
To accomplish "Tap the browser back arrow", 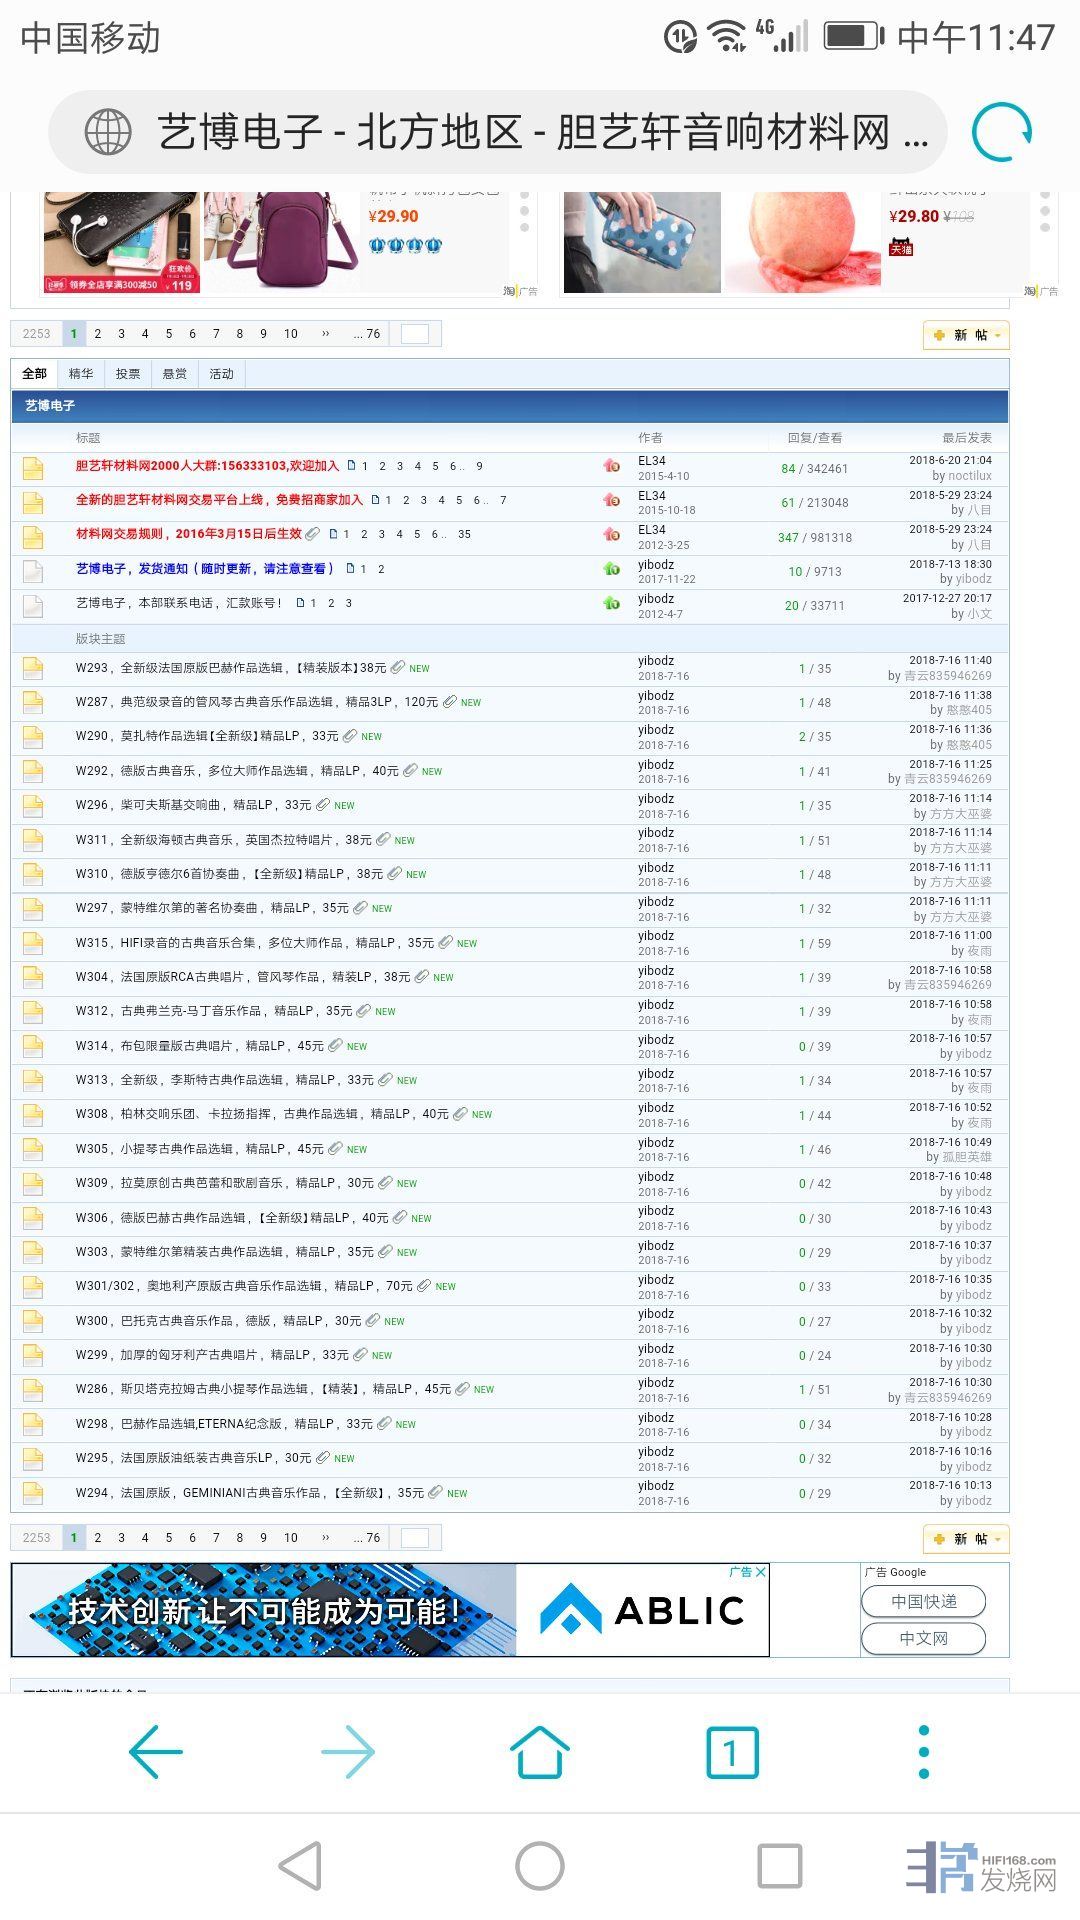I will (156, 1752).
